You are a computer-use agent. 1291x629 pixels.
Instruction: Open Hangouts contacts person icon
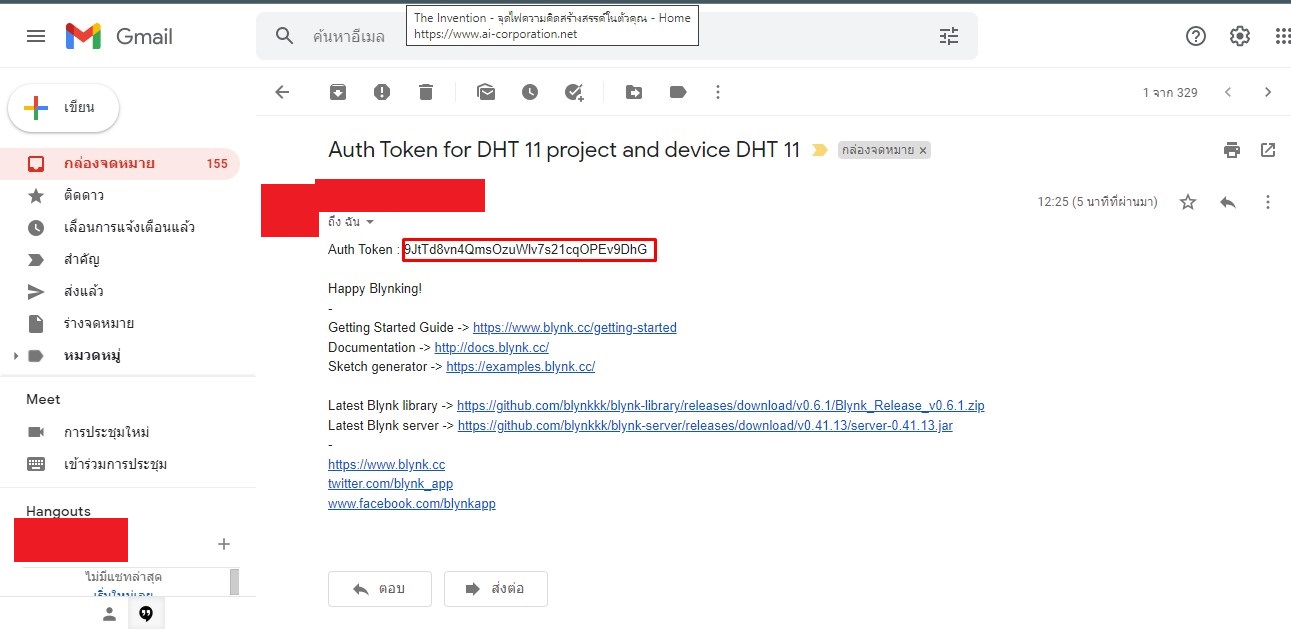[110, 614]
